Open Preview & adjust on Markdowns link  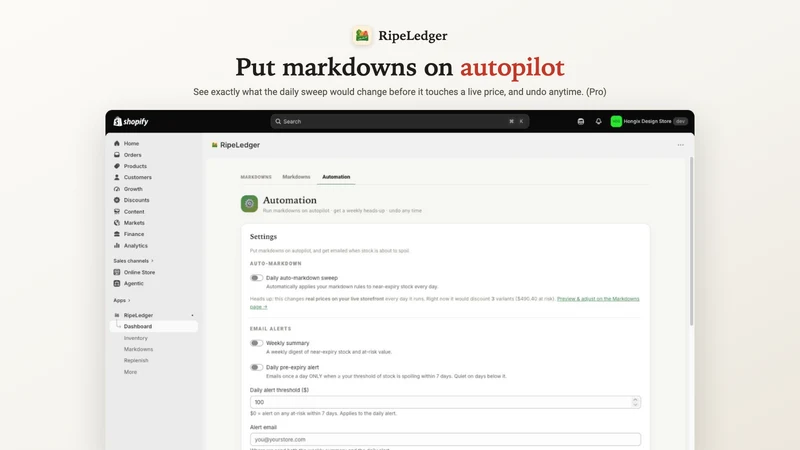[x=597, y=299]
